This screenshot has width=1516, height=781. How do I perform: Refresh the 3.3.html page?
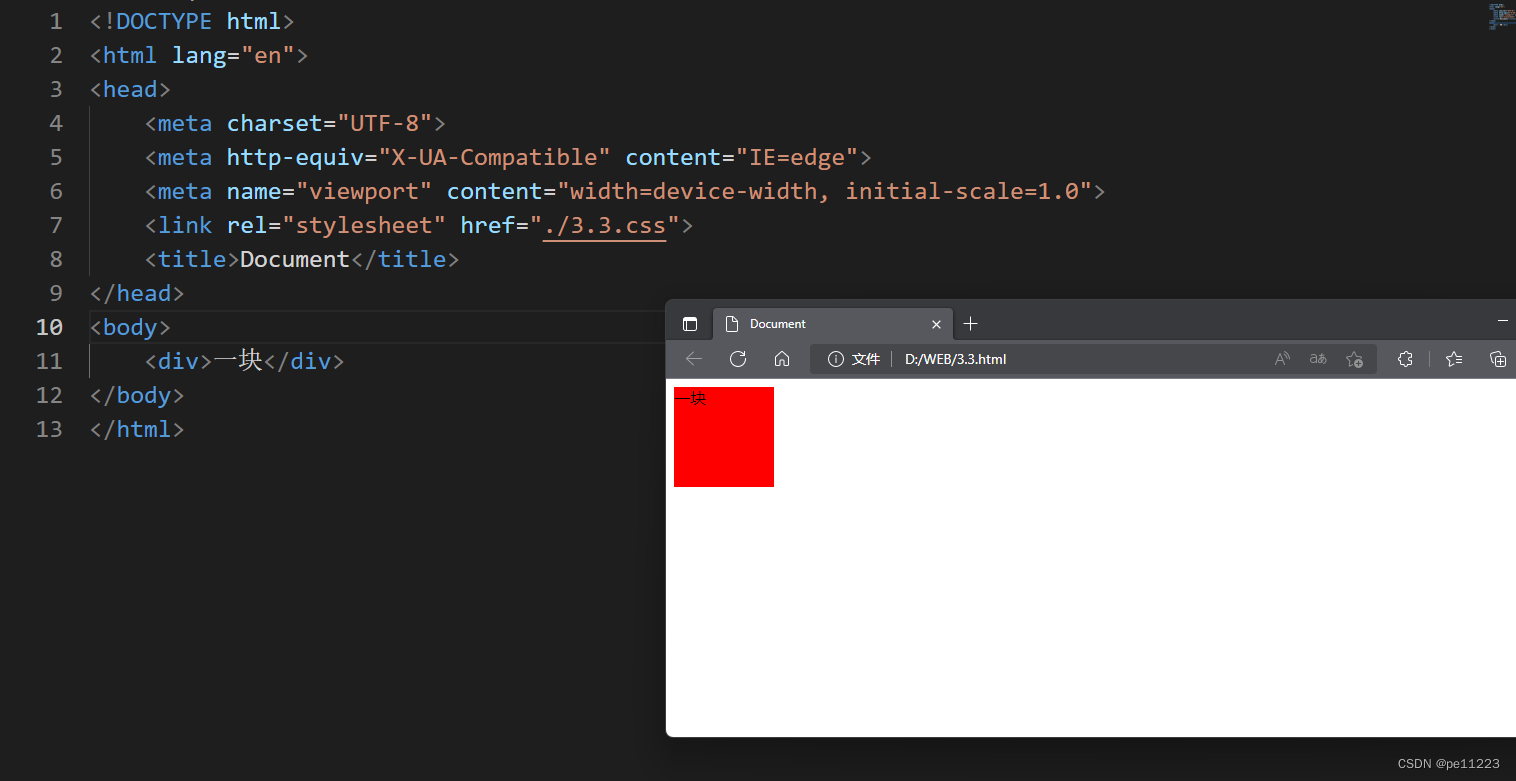[x=738, y=359]
